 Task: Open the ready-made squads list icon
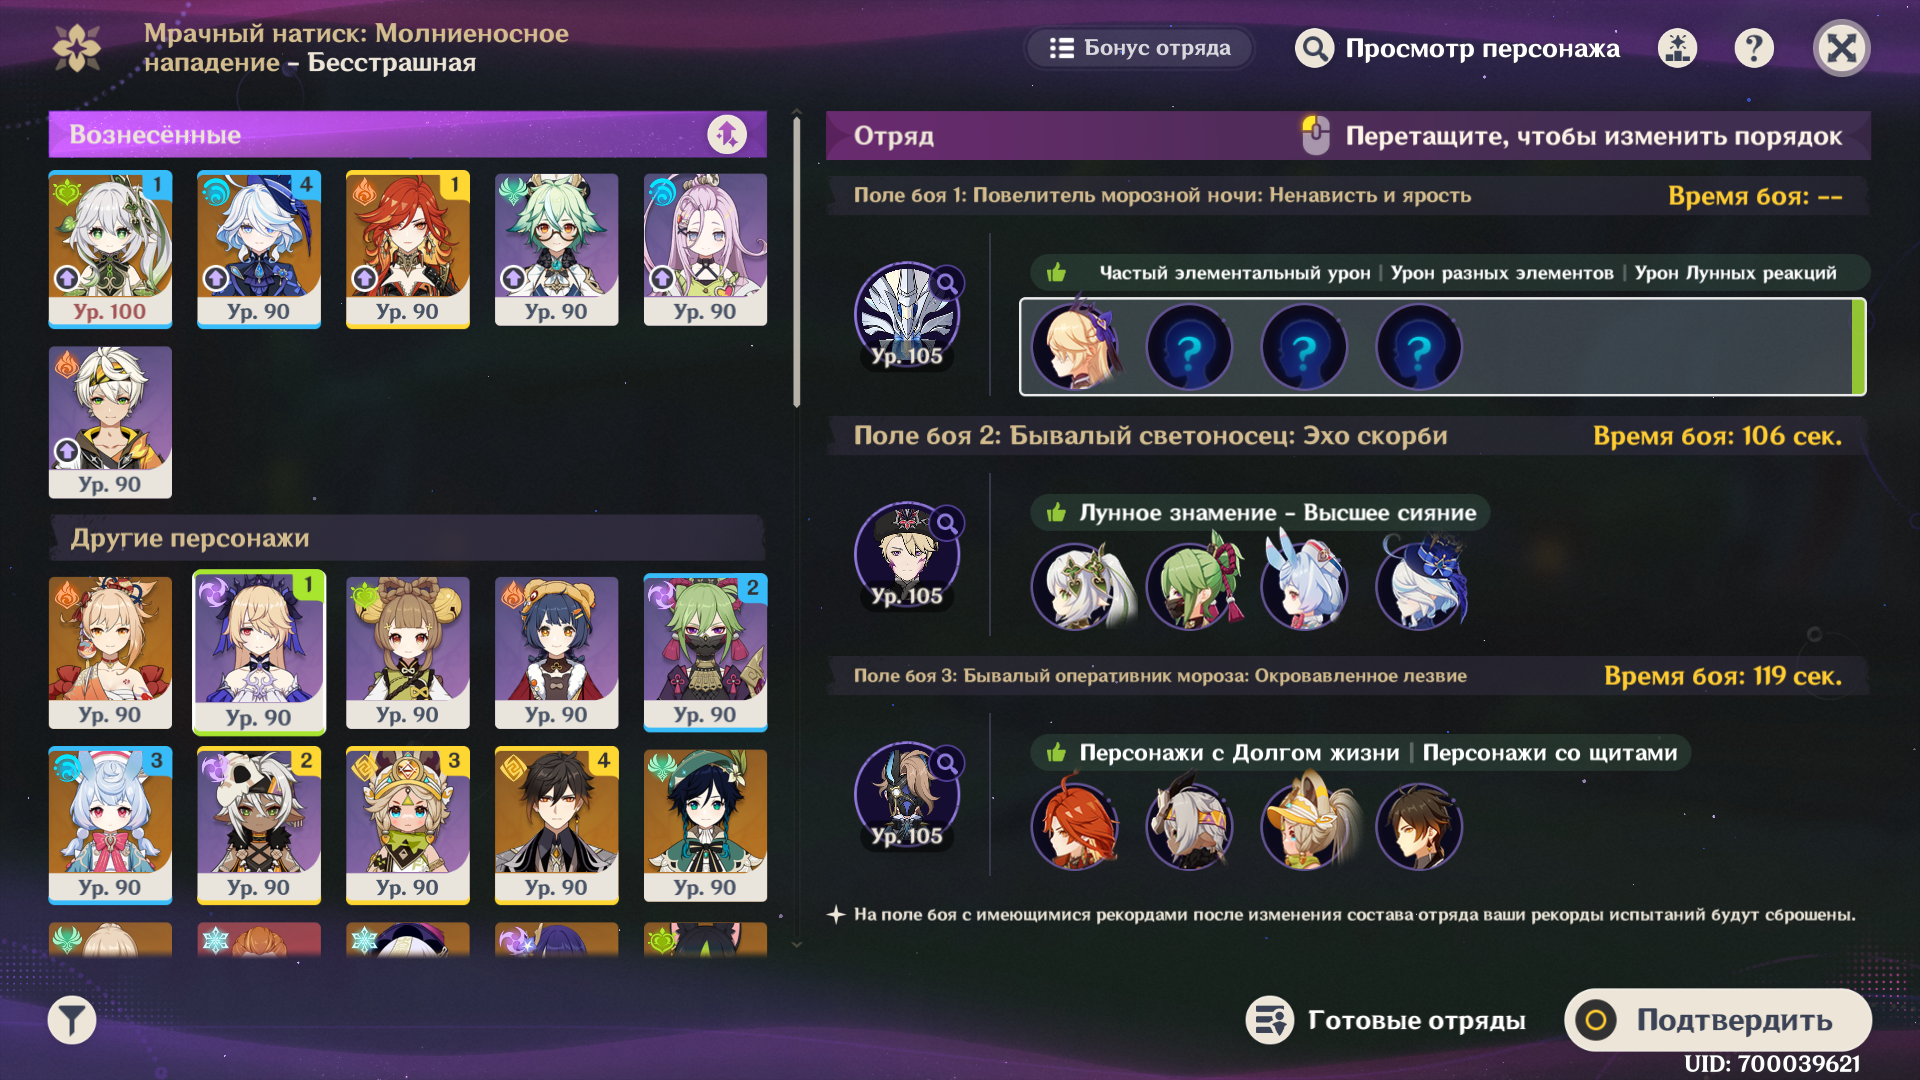[x=1270, y=1020]
